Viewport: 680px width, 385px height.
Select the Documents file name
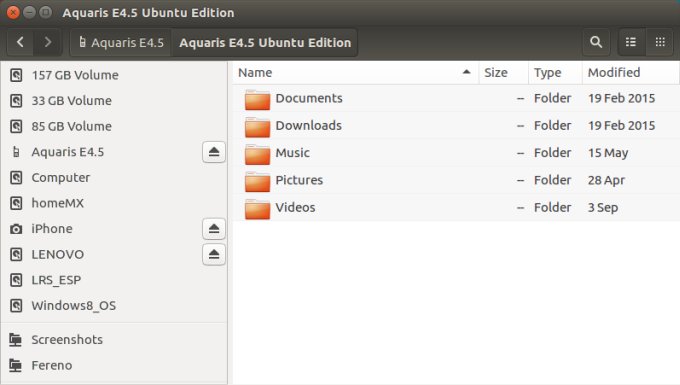point(309,98)
